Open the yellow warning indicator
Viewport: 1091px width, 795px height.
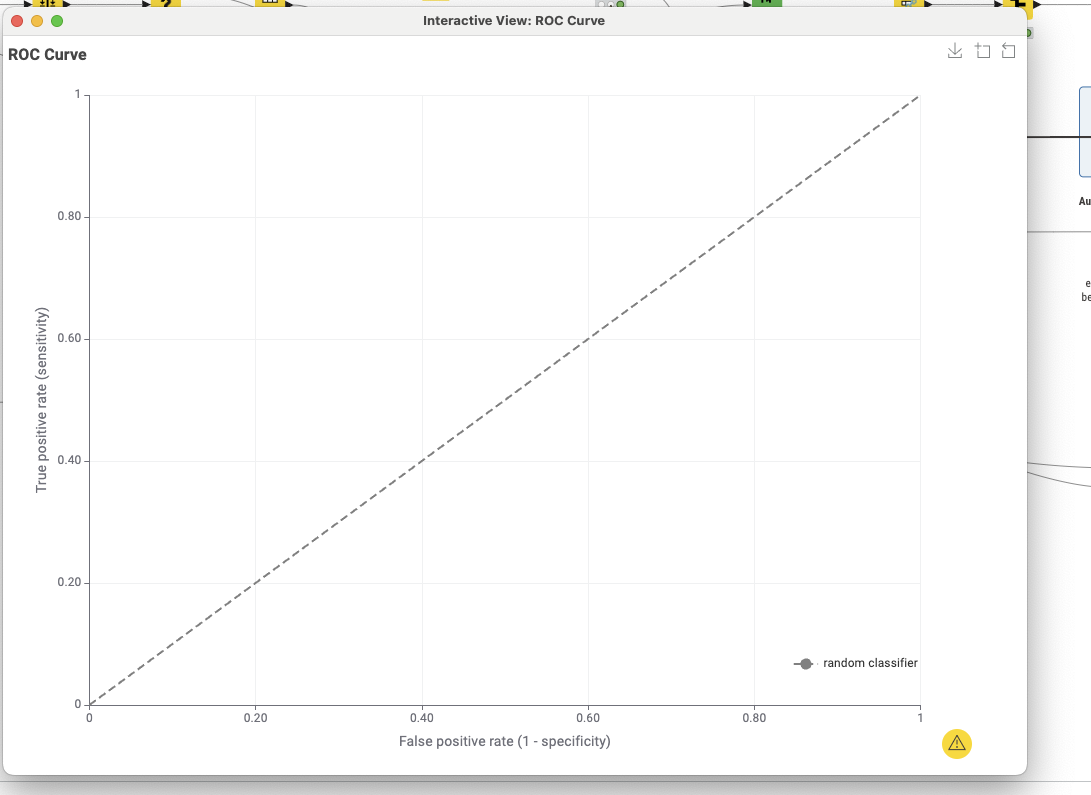957,743
